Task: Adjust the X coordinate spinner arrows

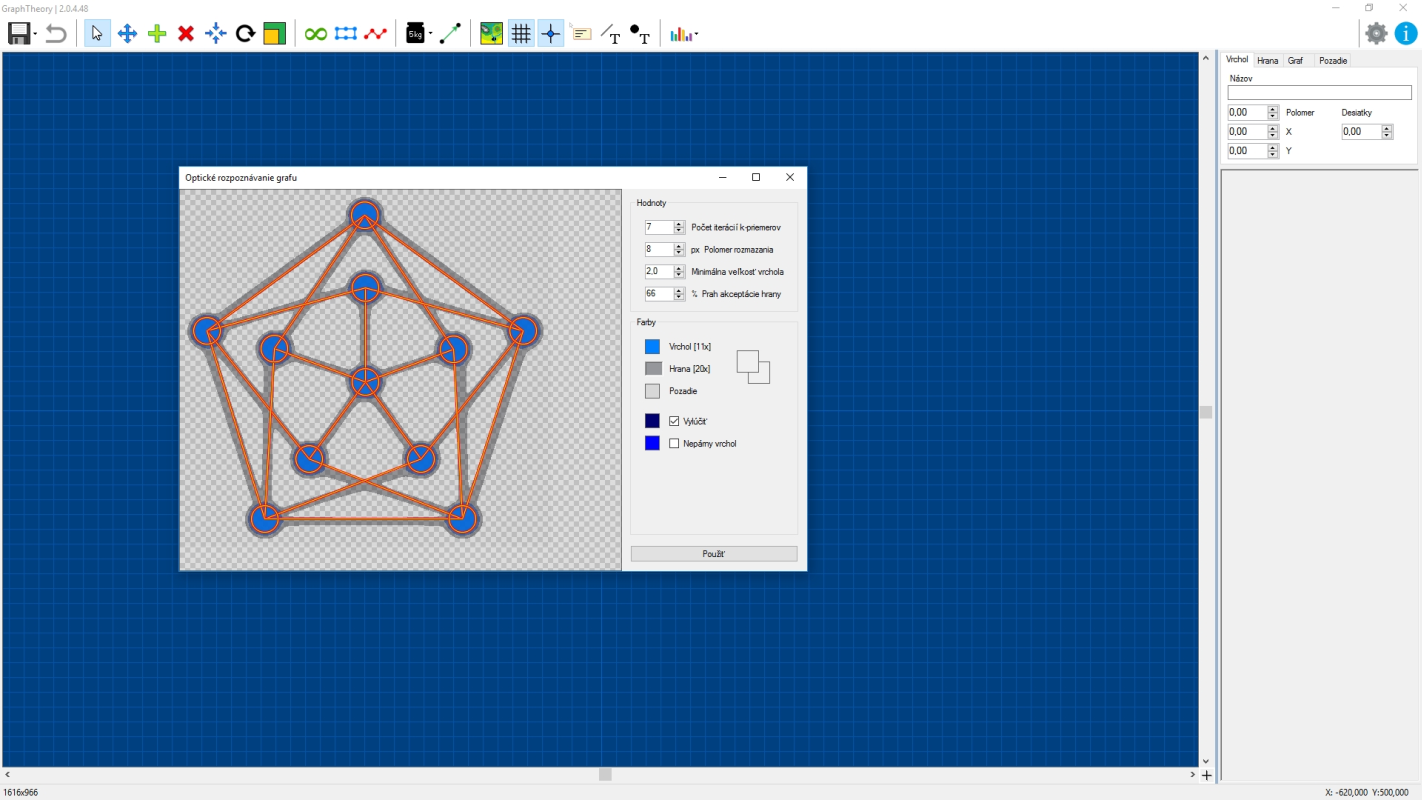Action: coord(1273,132)
